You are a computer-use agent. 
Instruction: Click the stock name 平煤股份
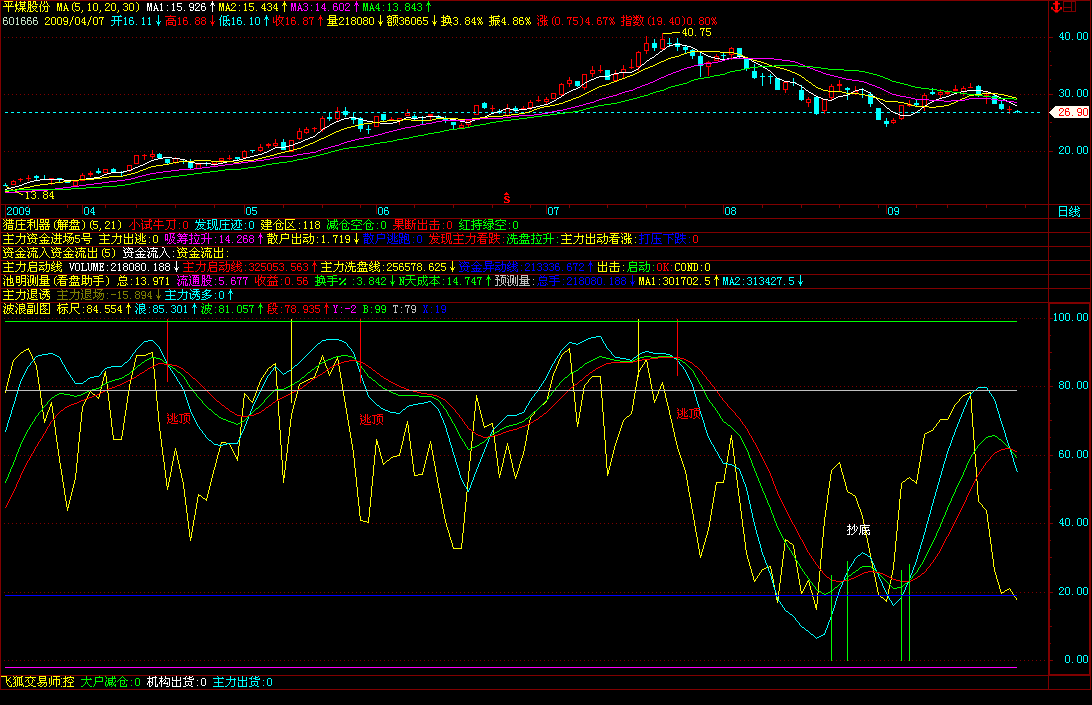click(26, 7)
